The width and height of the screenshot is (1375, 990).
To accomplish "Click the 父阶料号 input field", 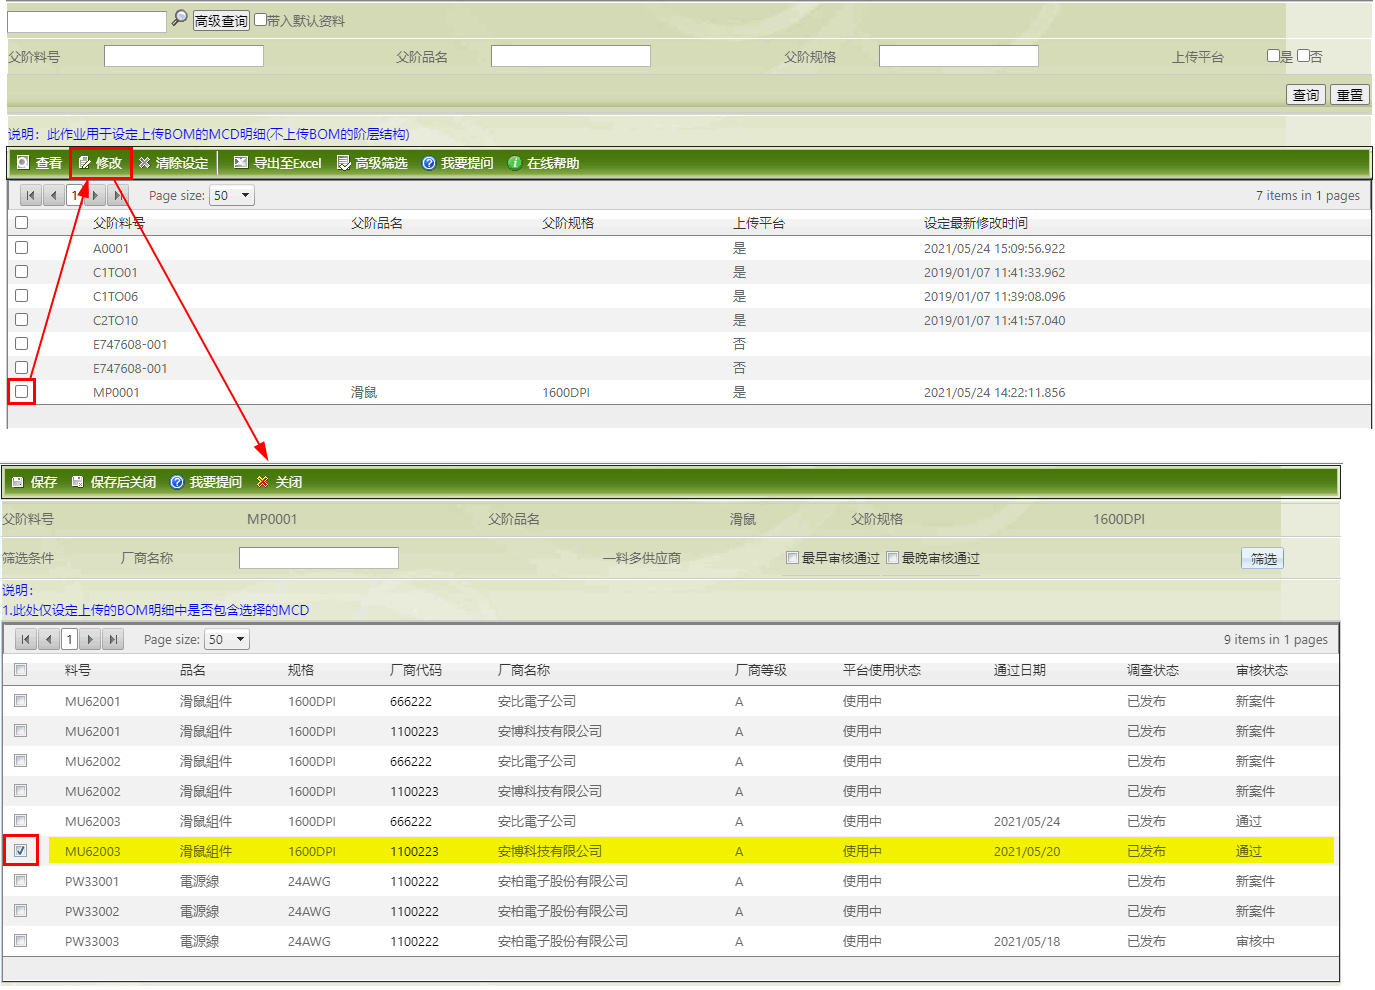I will [184, 56].
